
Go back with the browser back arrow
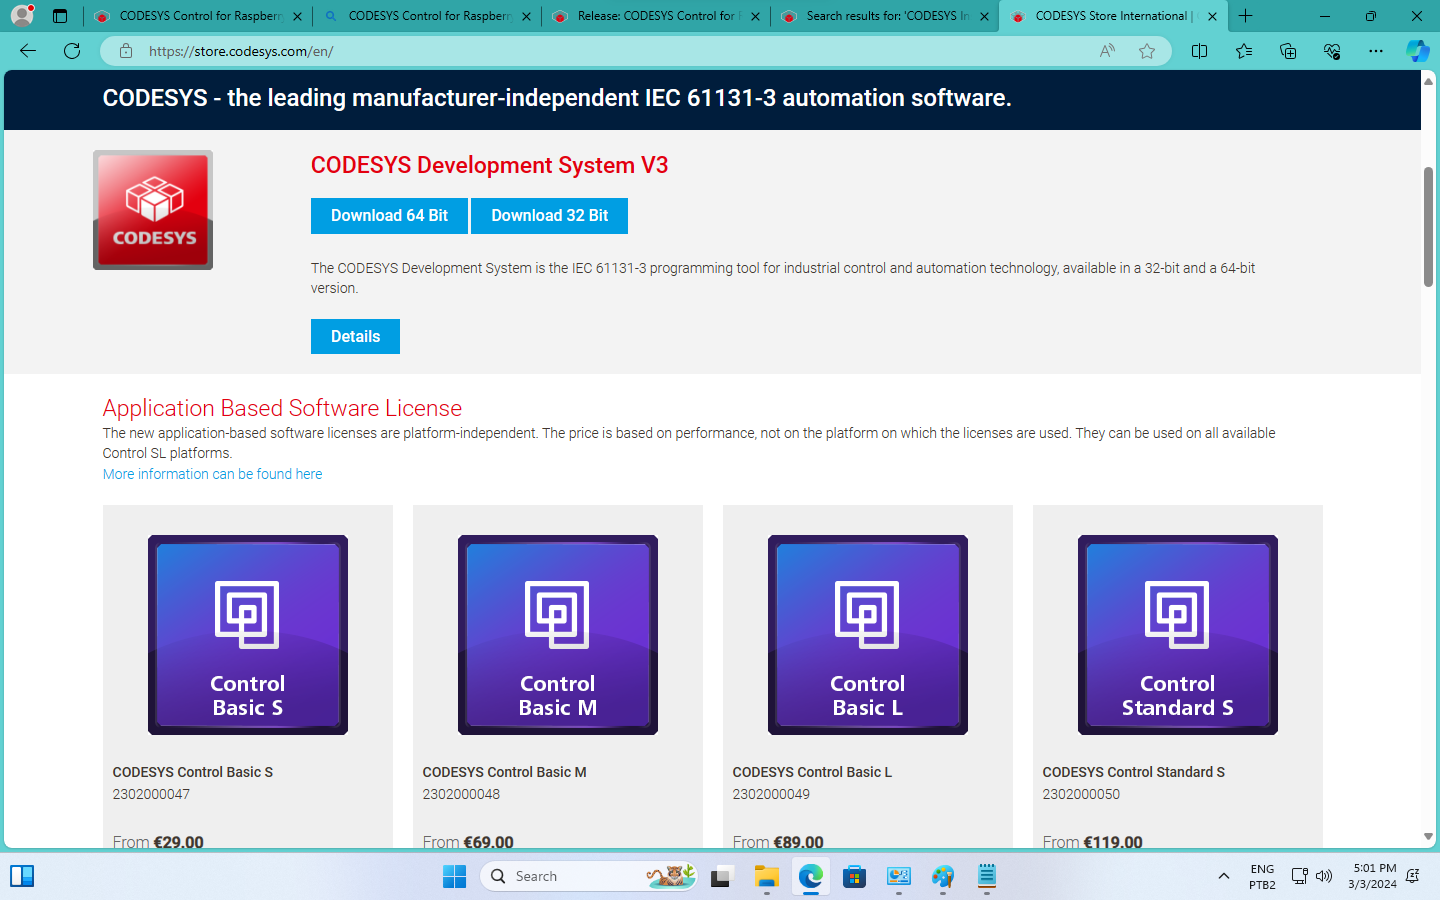[28, 51]
